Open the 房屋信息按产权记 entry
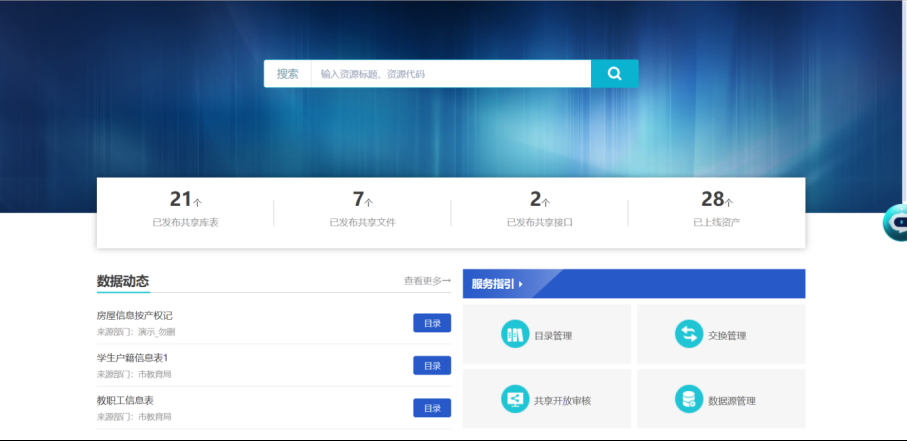 (x=135, y=315)
